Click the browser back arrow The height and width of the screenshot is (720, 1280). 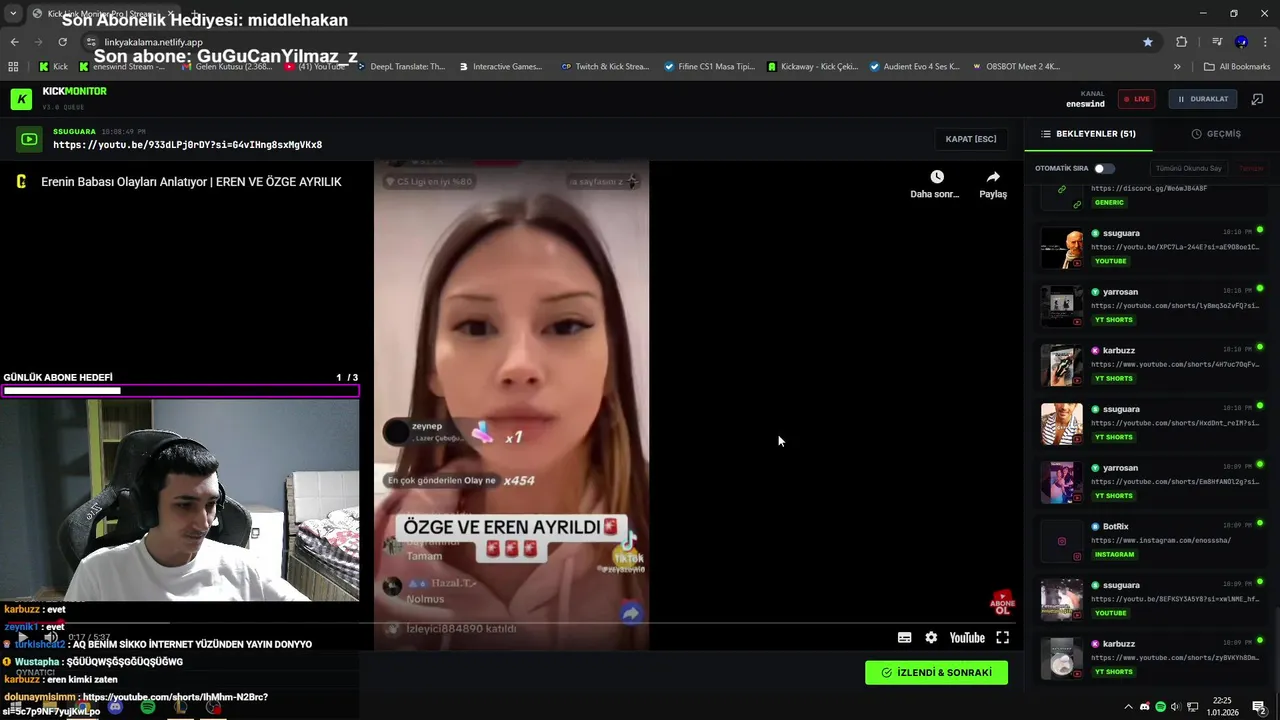tap(14, 42)
